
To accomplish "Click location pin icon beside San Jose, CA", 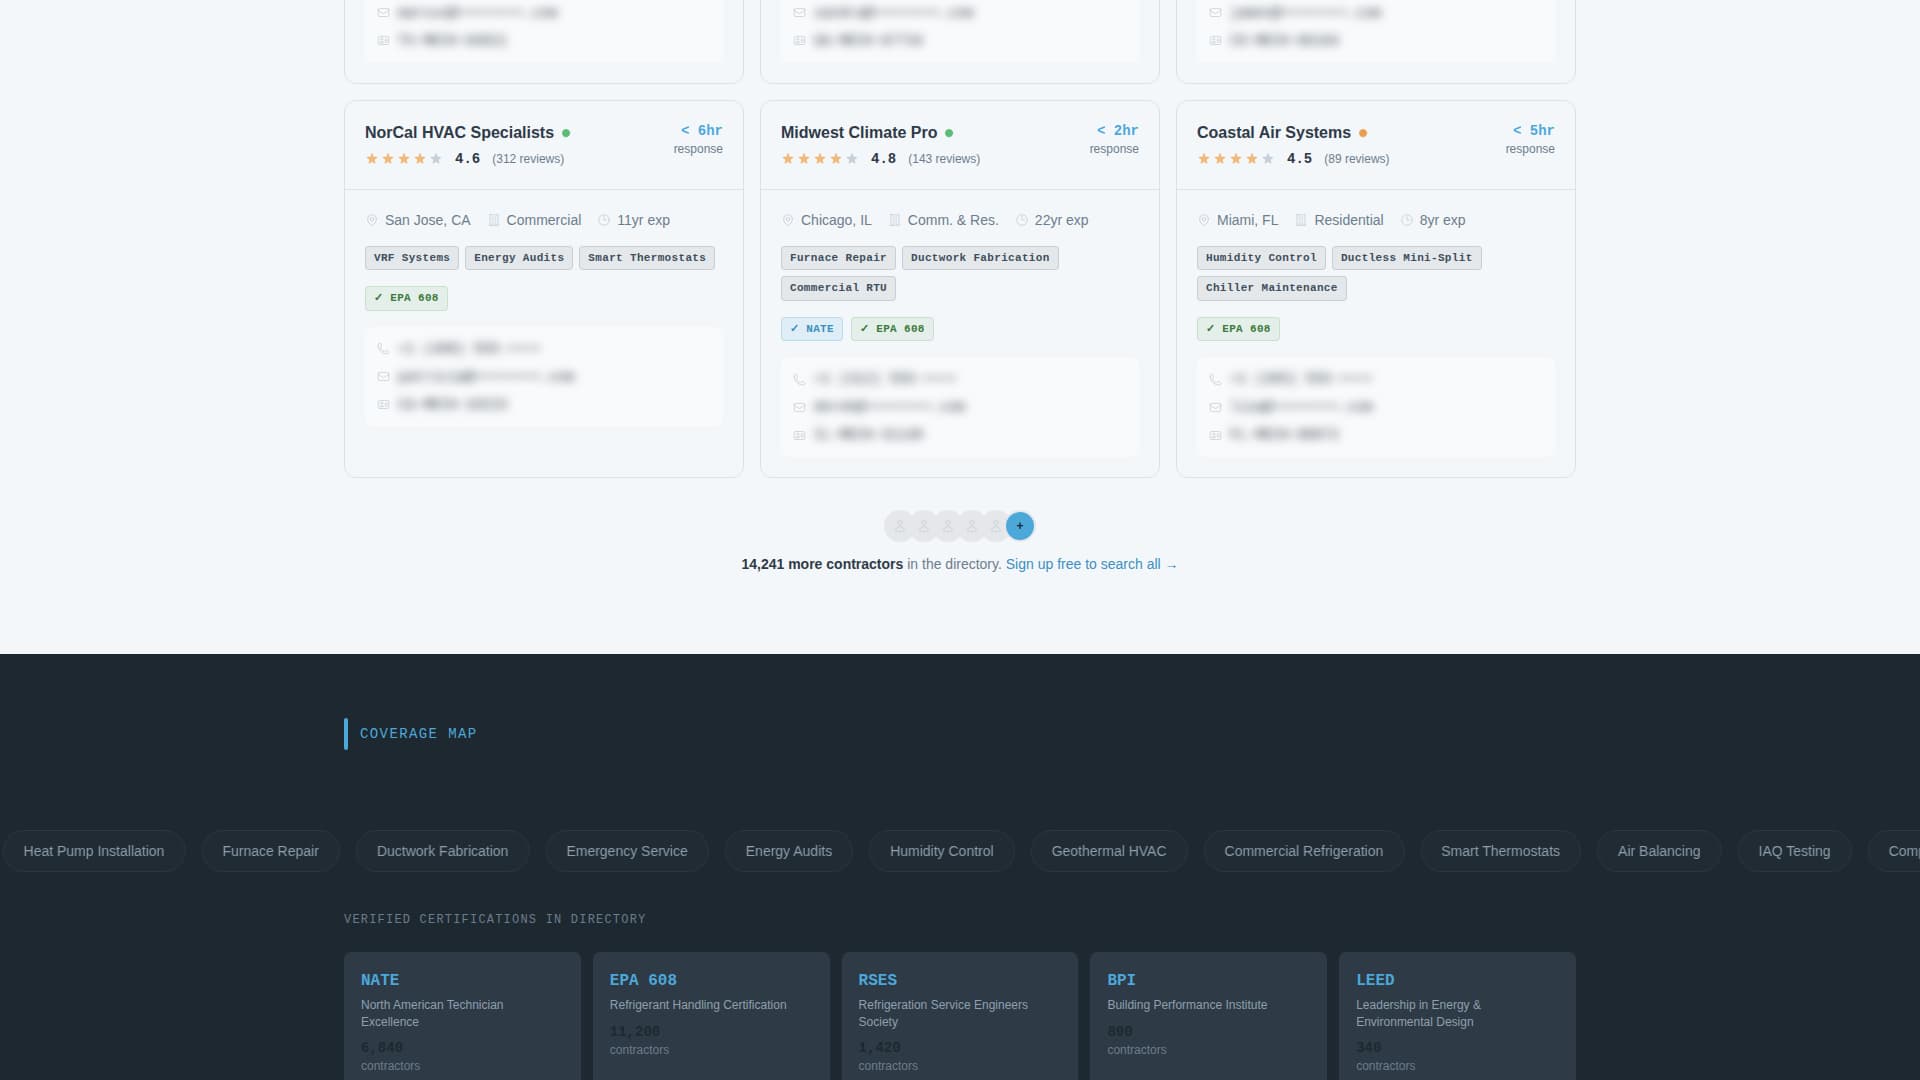I will pos(372,220).
